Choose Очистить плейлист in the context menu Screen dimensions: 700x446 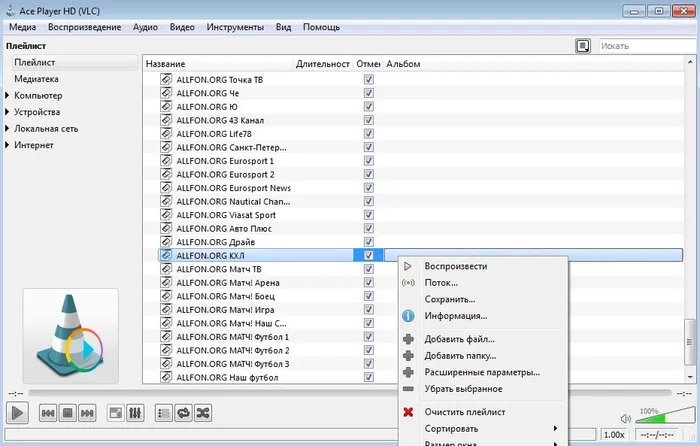482,412
